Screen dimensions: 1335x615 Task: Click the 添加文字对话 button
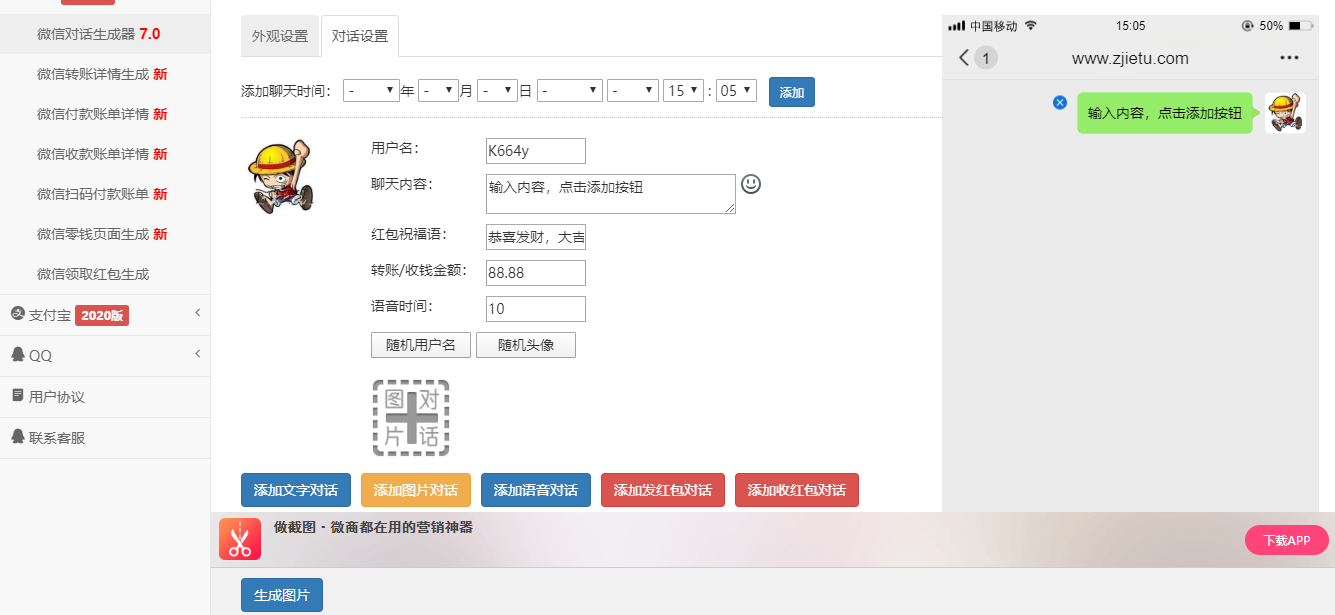296,490
